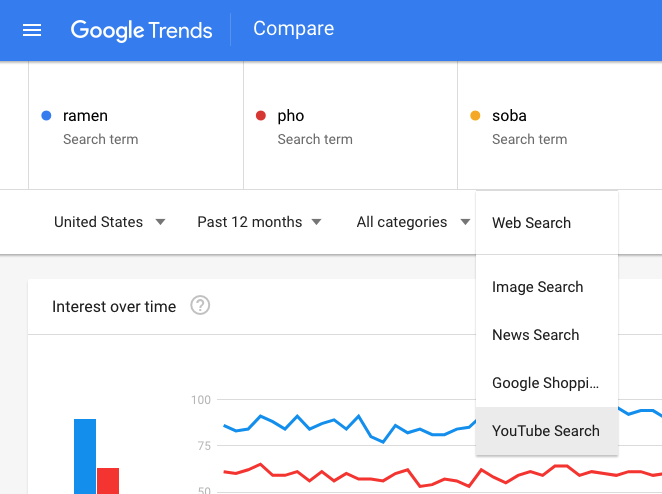Screen dimensions: 662x494
Task: Choose YouTube Search option
Action: click(545, 431)
